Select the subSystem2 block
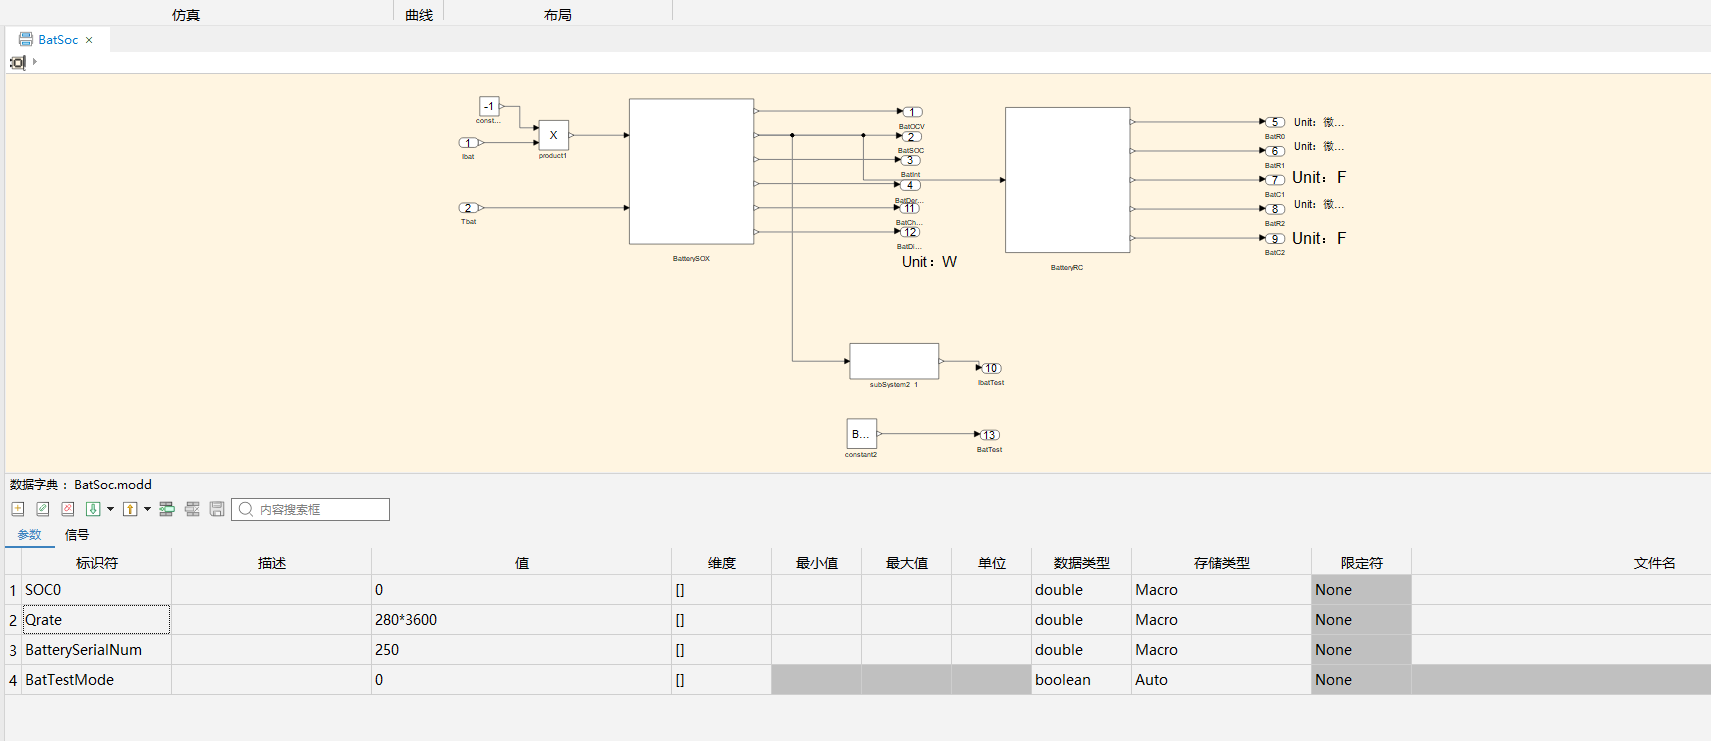The height and width of the screenshot is (741, 1711). (x=894, y=361)
